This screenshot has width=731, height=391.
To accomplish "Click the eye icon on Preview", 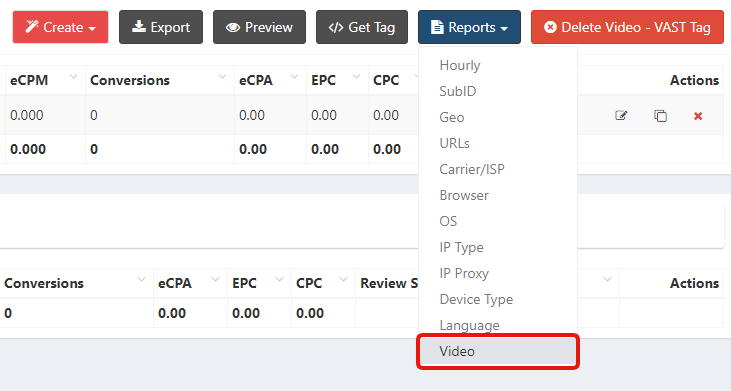I will 233,27.
